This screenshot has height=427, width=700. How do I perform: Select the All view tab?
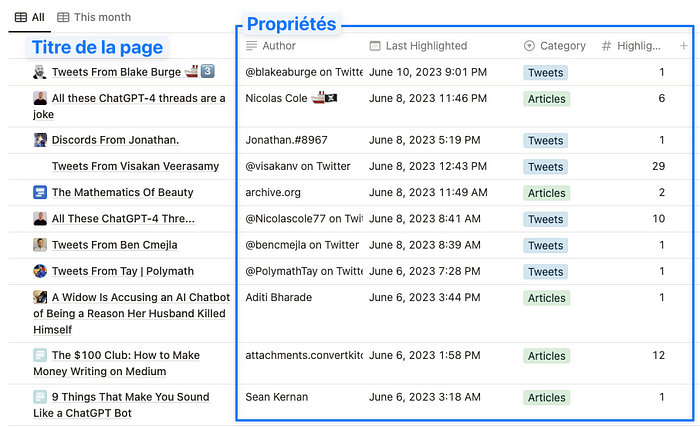point(29,17)
